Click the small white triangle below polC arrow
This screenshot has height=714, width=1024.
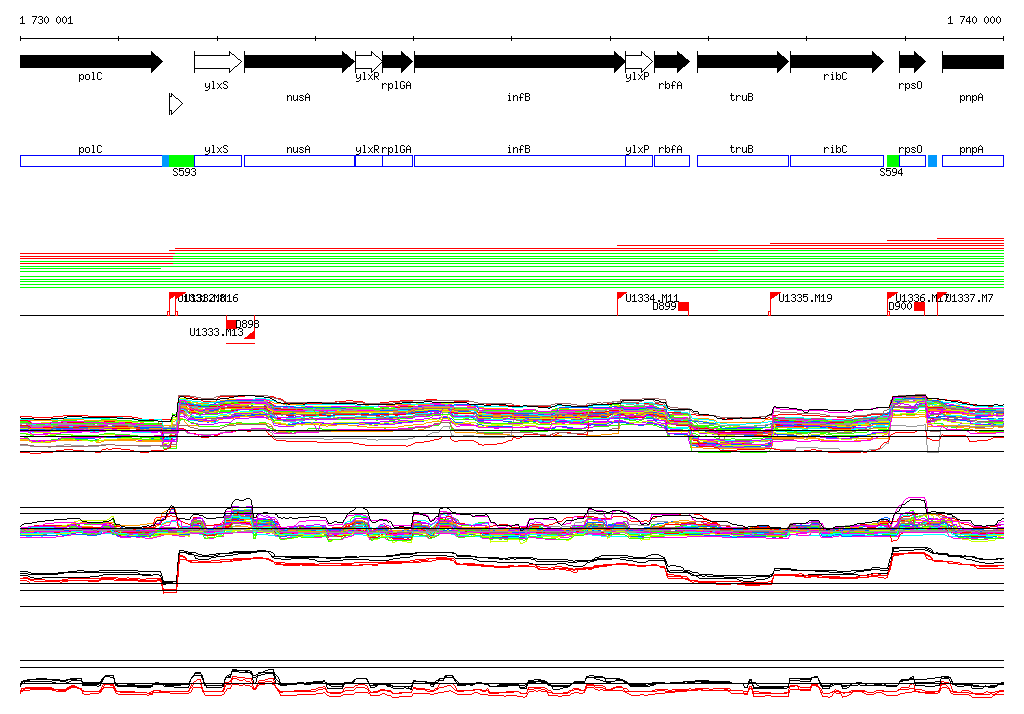tap(176, 104)
